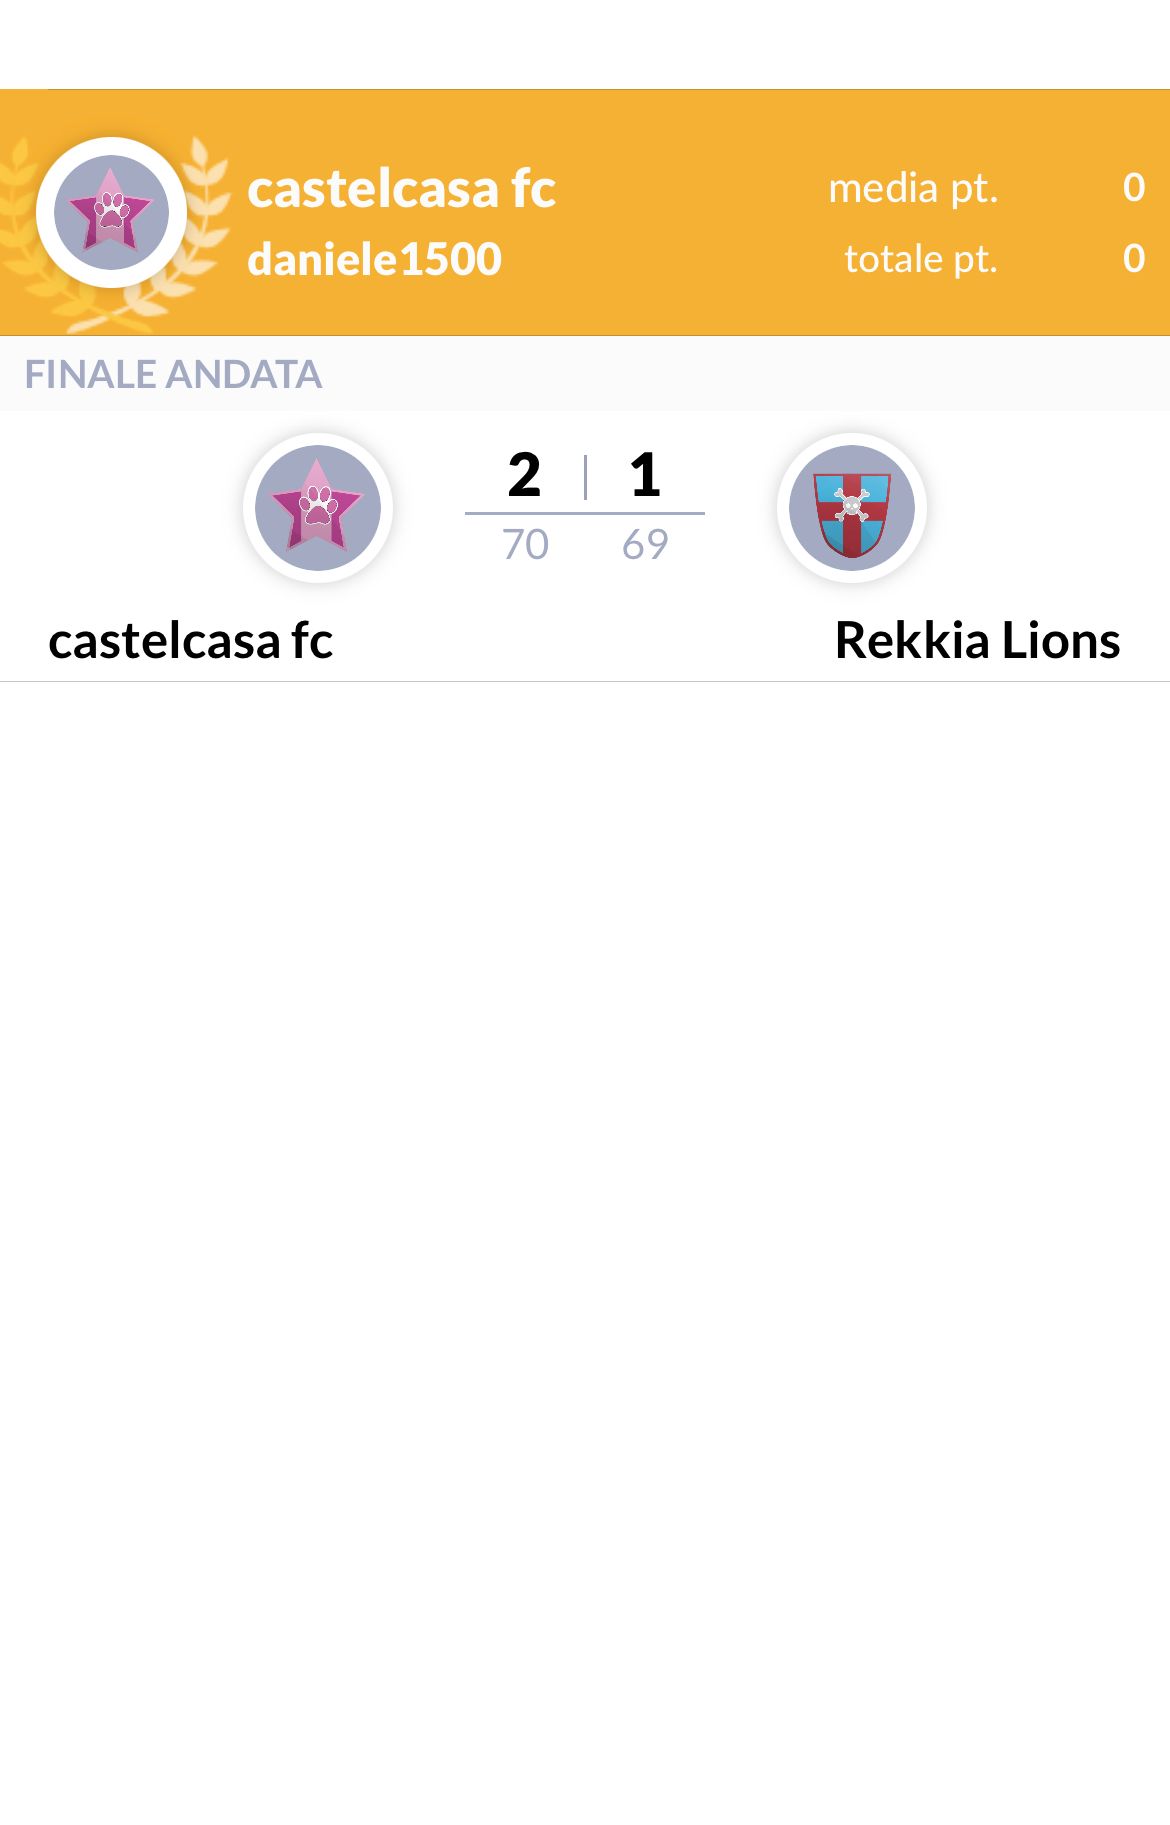Click the totale pt. label
Image resolution: width=1170 pixels, height=1825 pixels.
pyautogui.click(x=921, y=259)
